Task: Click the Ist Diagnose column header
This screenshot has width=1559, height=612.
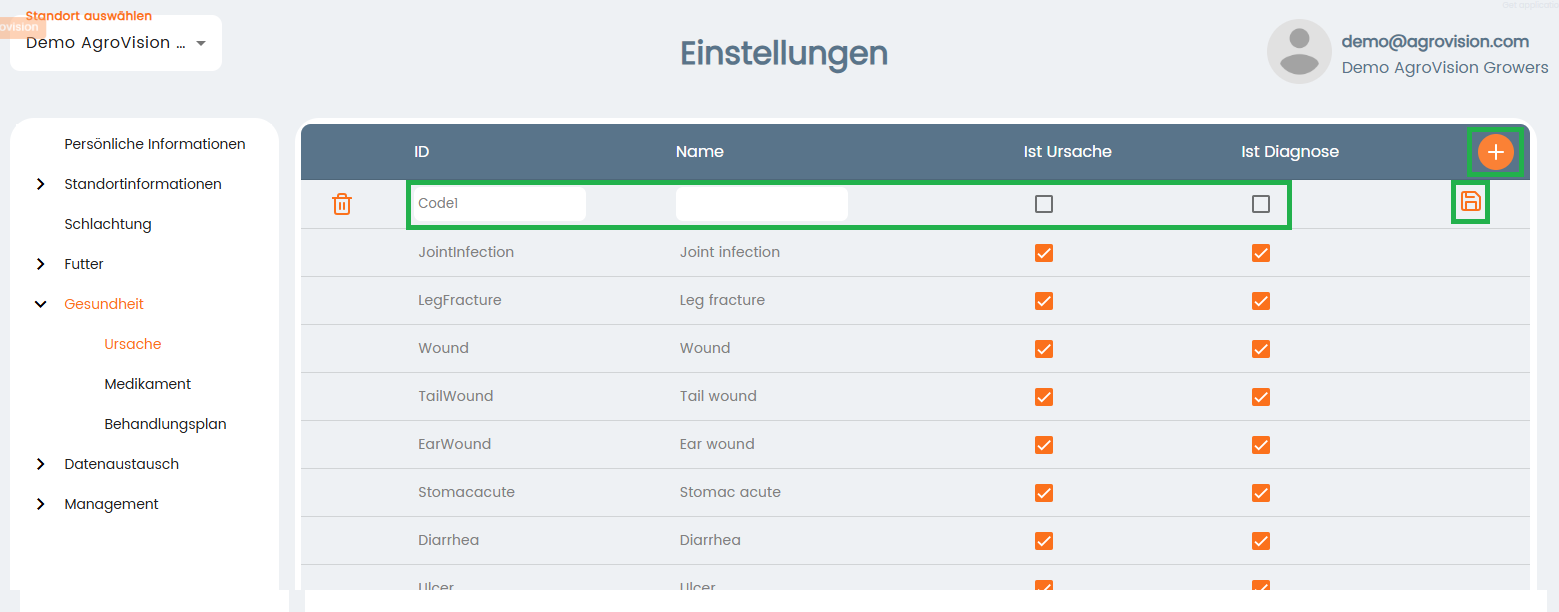Action: (1290, 152)
